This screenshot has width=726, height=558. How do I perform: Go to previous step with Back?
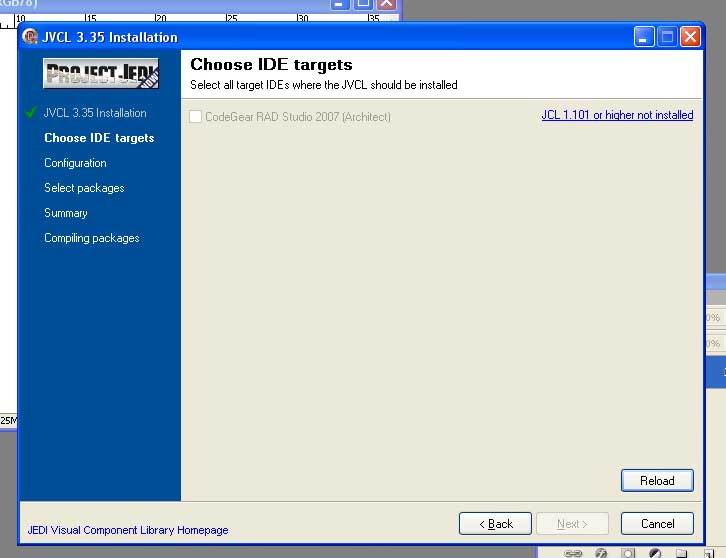coord(495,523)
